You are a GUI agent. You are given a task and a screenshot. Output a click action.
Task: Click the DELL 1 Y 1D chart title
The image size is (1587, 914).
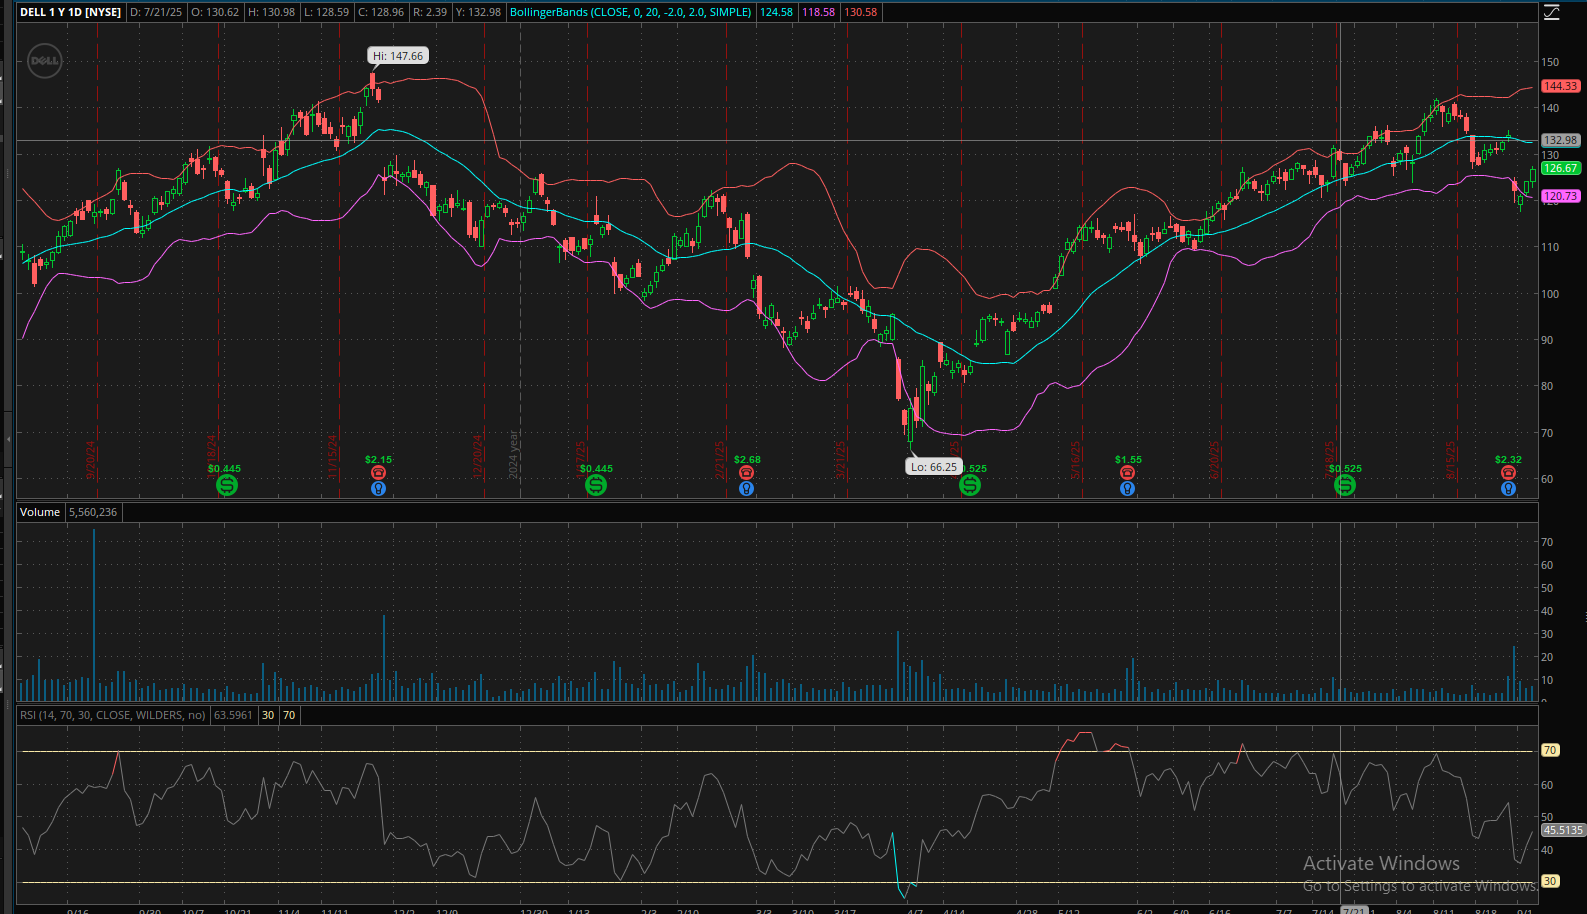point(70,12)
